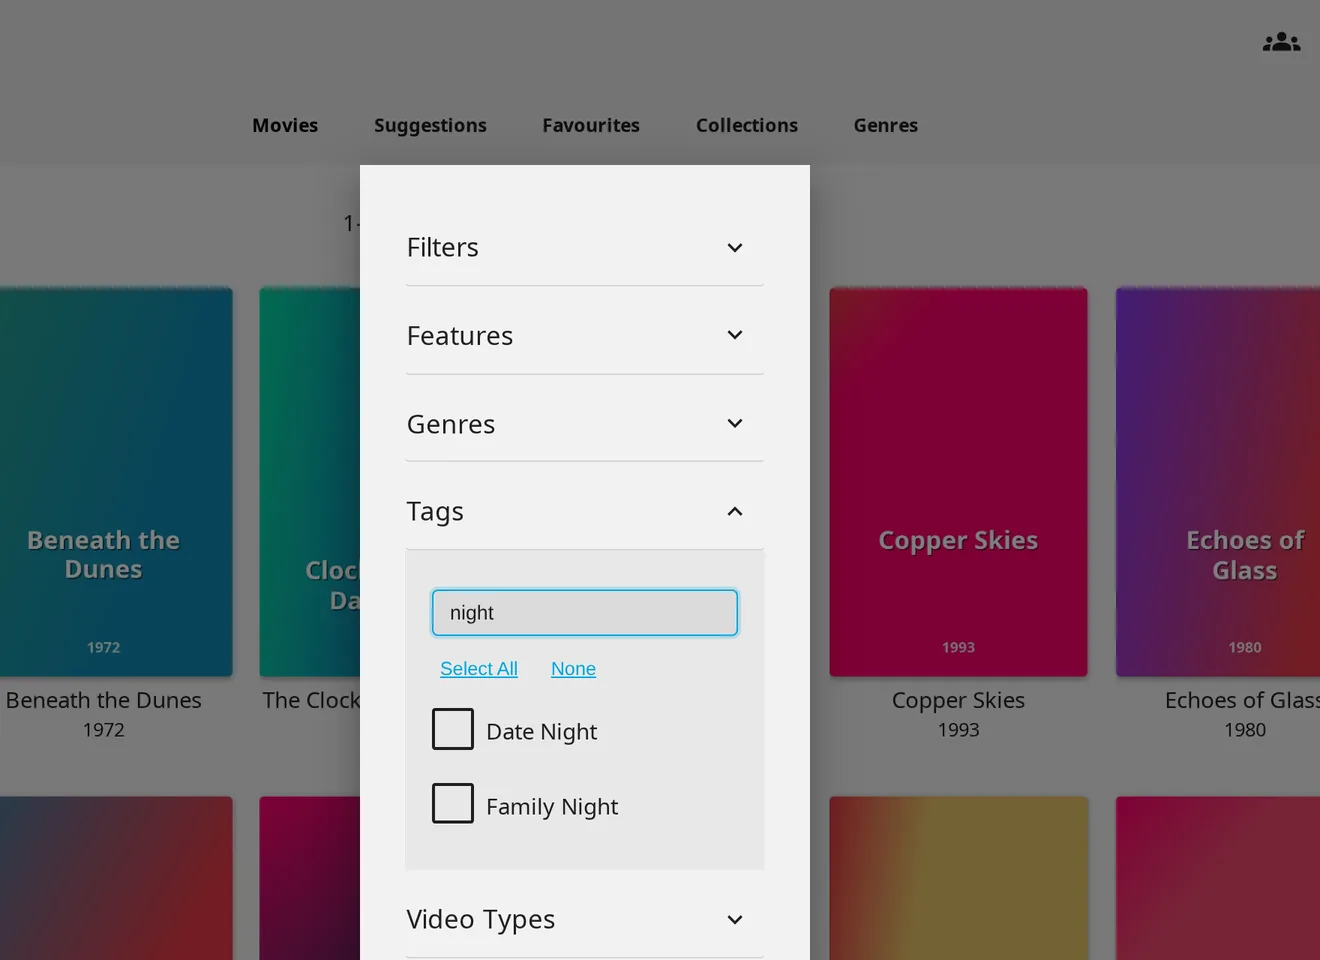Switch to the Suggestions tab
This screenshot has width=1320, height=960.
(x=430, y=125)
